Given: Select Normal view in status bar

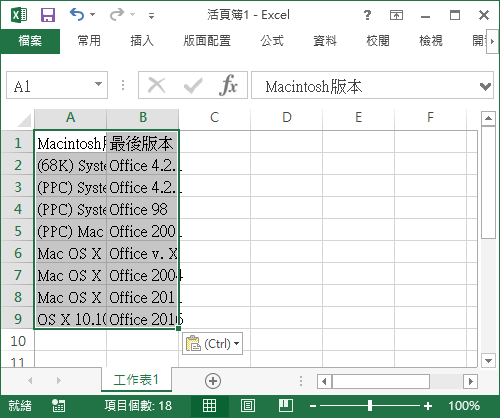Looking at the screenshot, I should click(209, 406).
